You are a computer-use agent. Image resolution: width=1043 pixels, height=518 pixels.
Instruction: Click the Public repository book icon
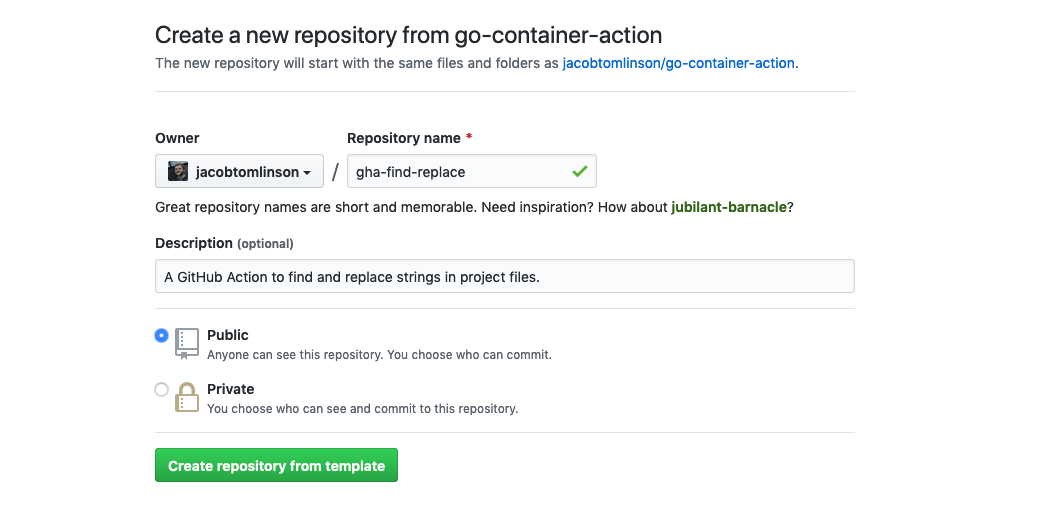click(x=187, y=343)
